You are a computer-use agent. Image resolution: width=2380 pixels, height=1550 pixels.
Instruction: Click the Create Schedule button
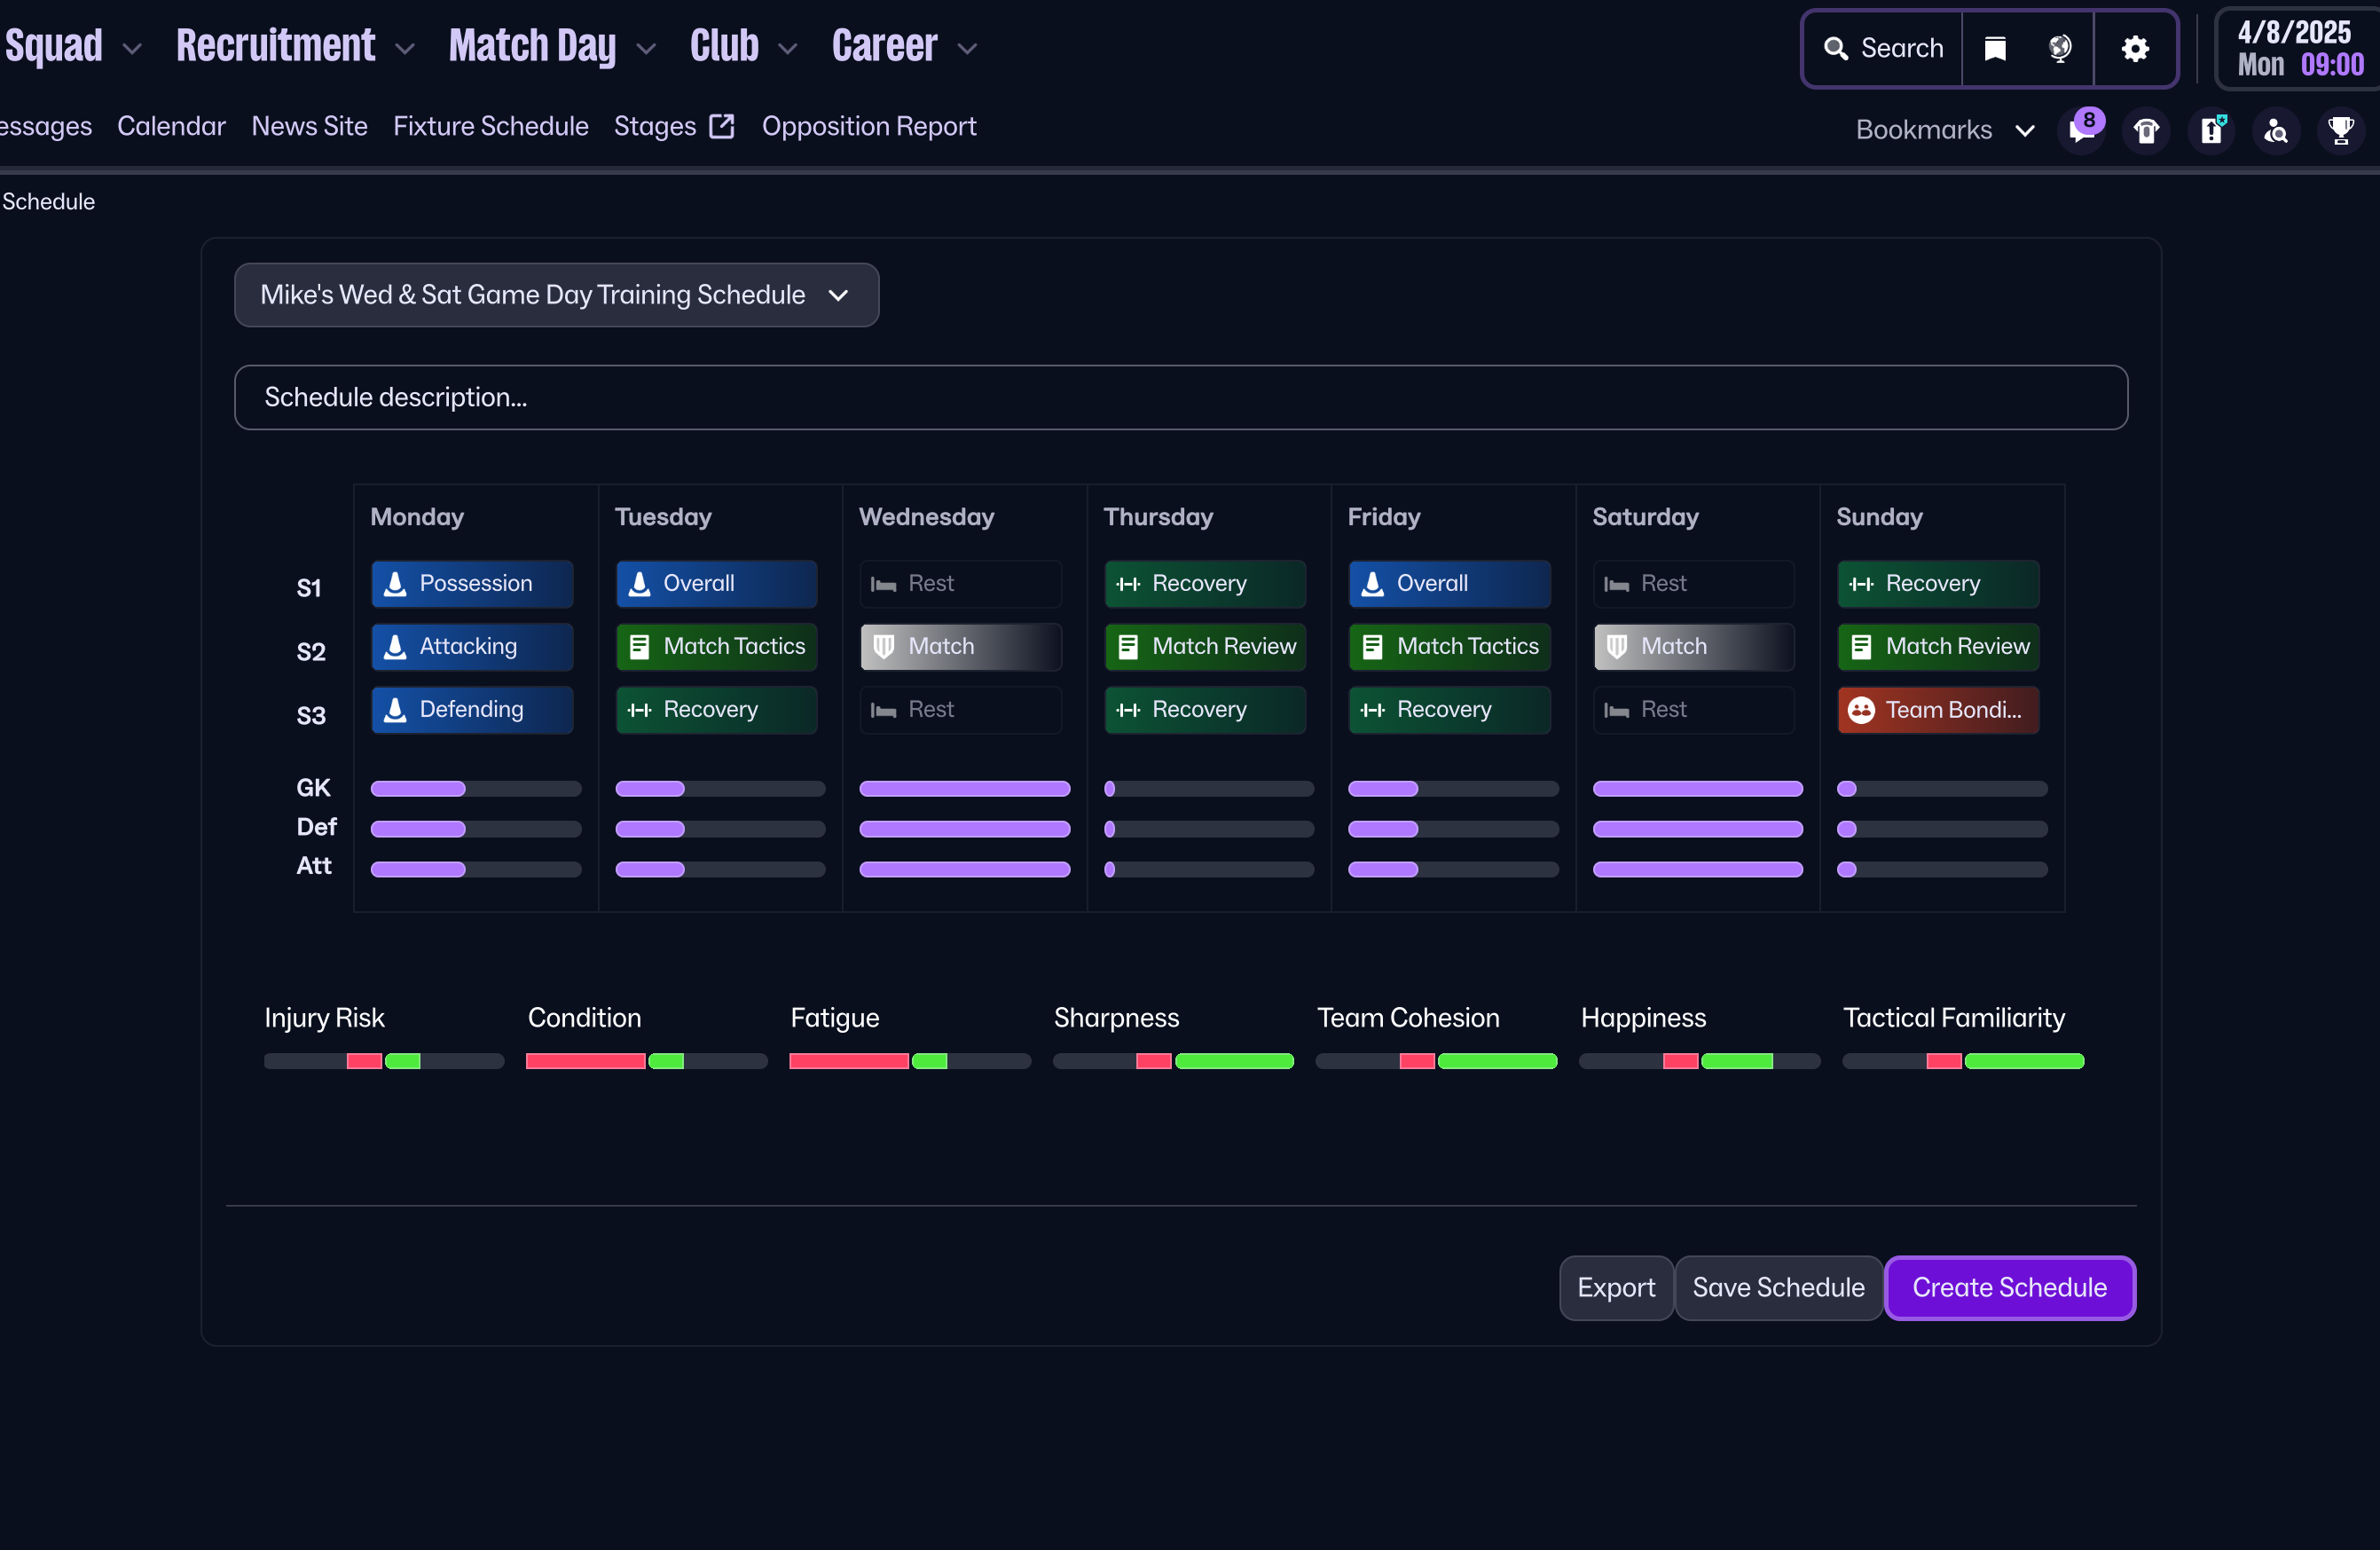coord(2008,1287)
